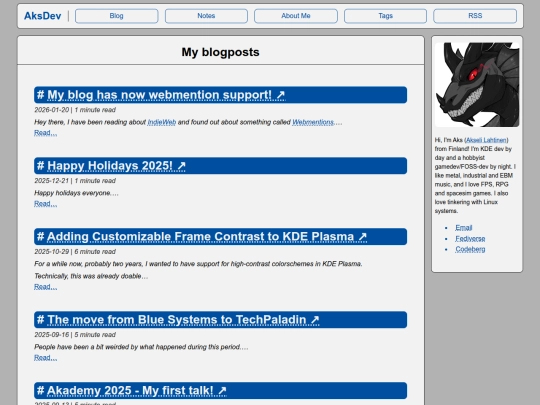
Task: Open 'Happy Holidays 2025!' post title
Action: pyautogui.click(x=116, y=166)
